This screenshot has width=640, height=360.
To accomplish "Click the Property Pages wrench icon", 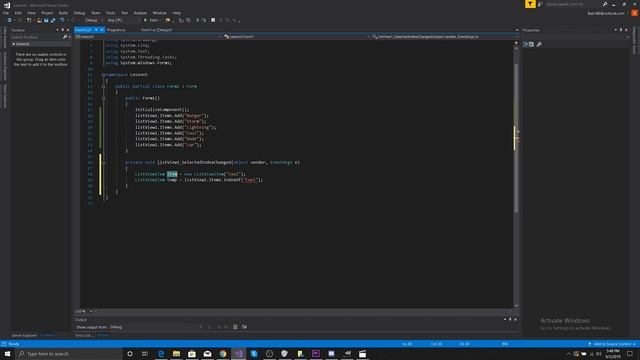I will coord(539,44).
